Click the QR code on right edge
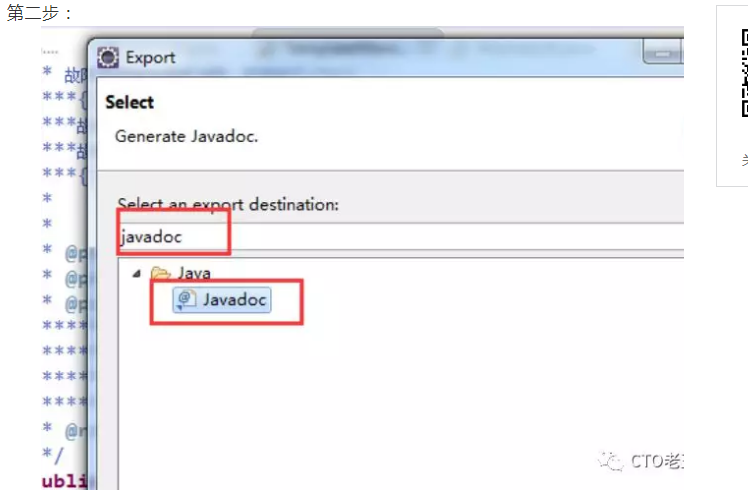The image size is (748, 502). click(x=744, y=73)
